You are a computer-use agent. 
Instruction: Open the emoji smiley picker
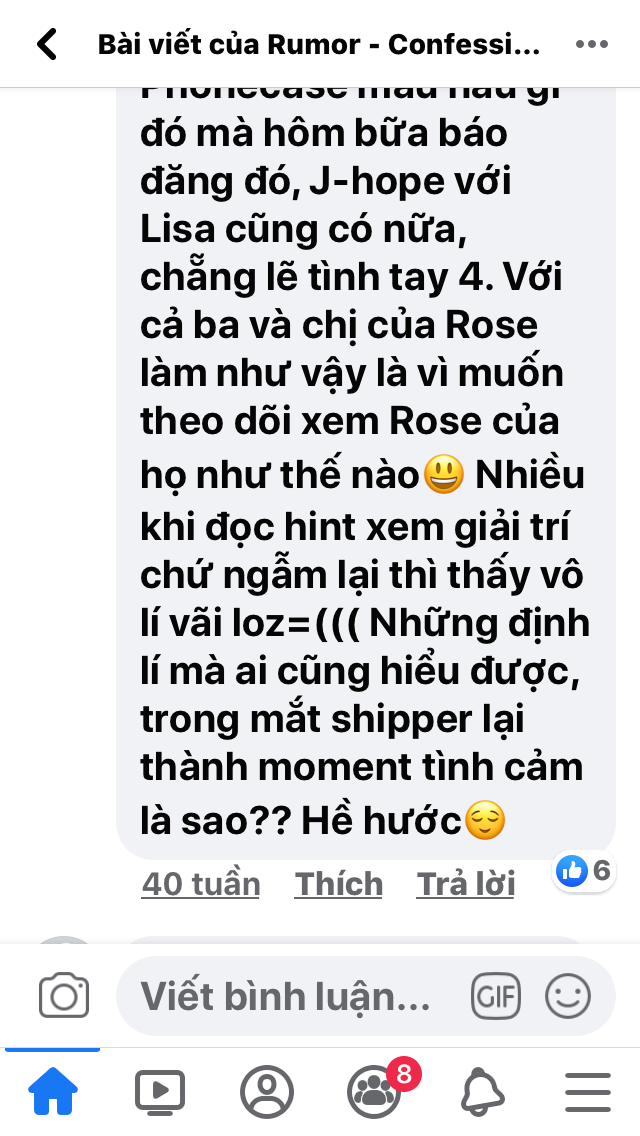[568, 996]
